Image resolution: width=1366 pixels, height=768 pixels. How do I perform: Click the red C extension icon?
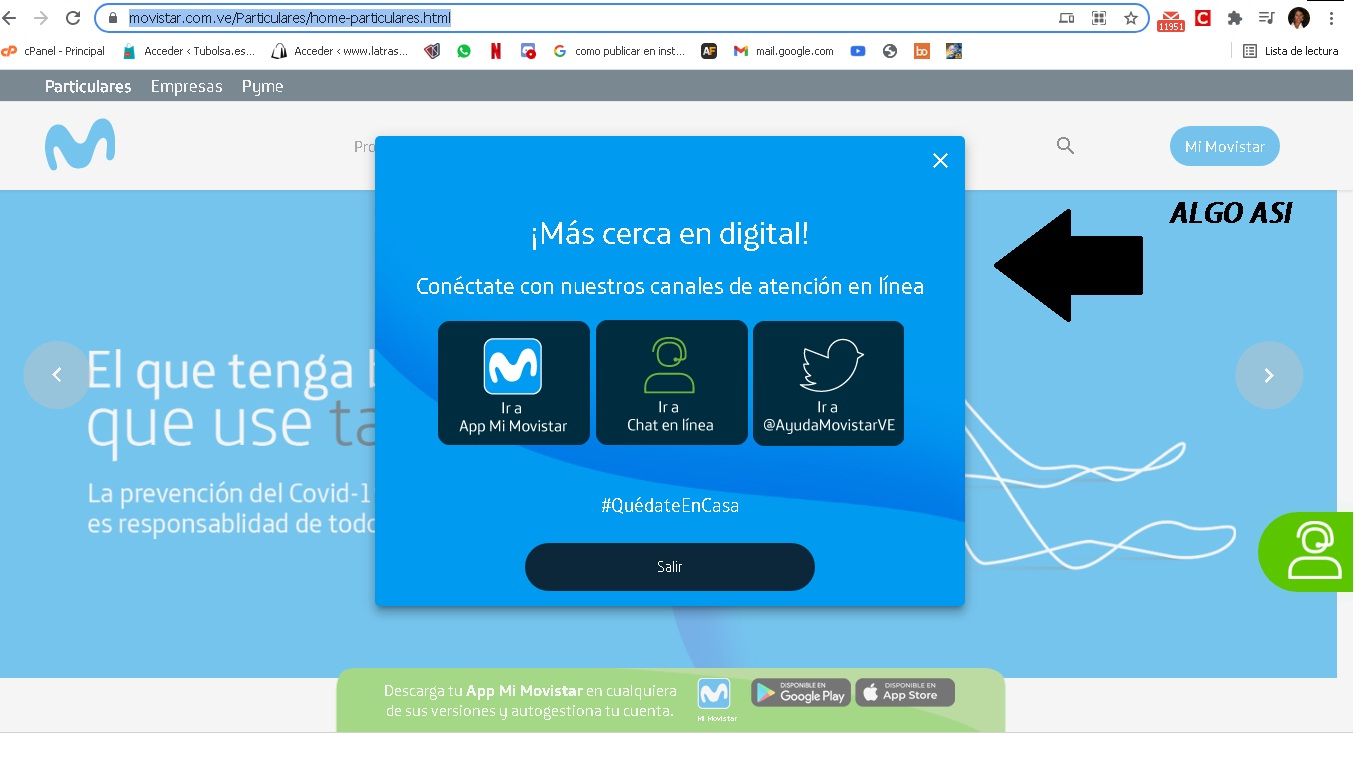1203,18
